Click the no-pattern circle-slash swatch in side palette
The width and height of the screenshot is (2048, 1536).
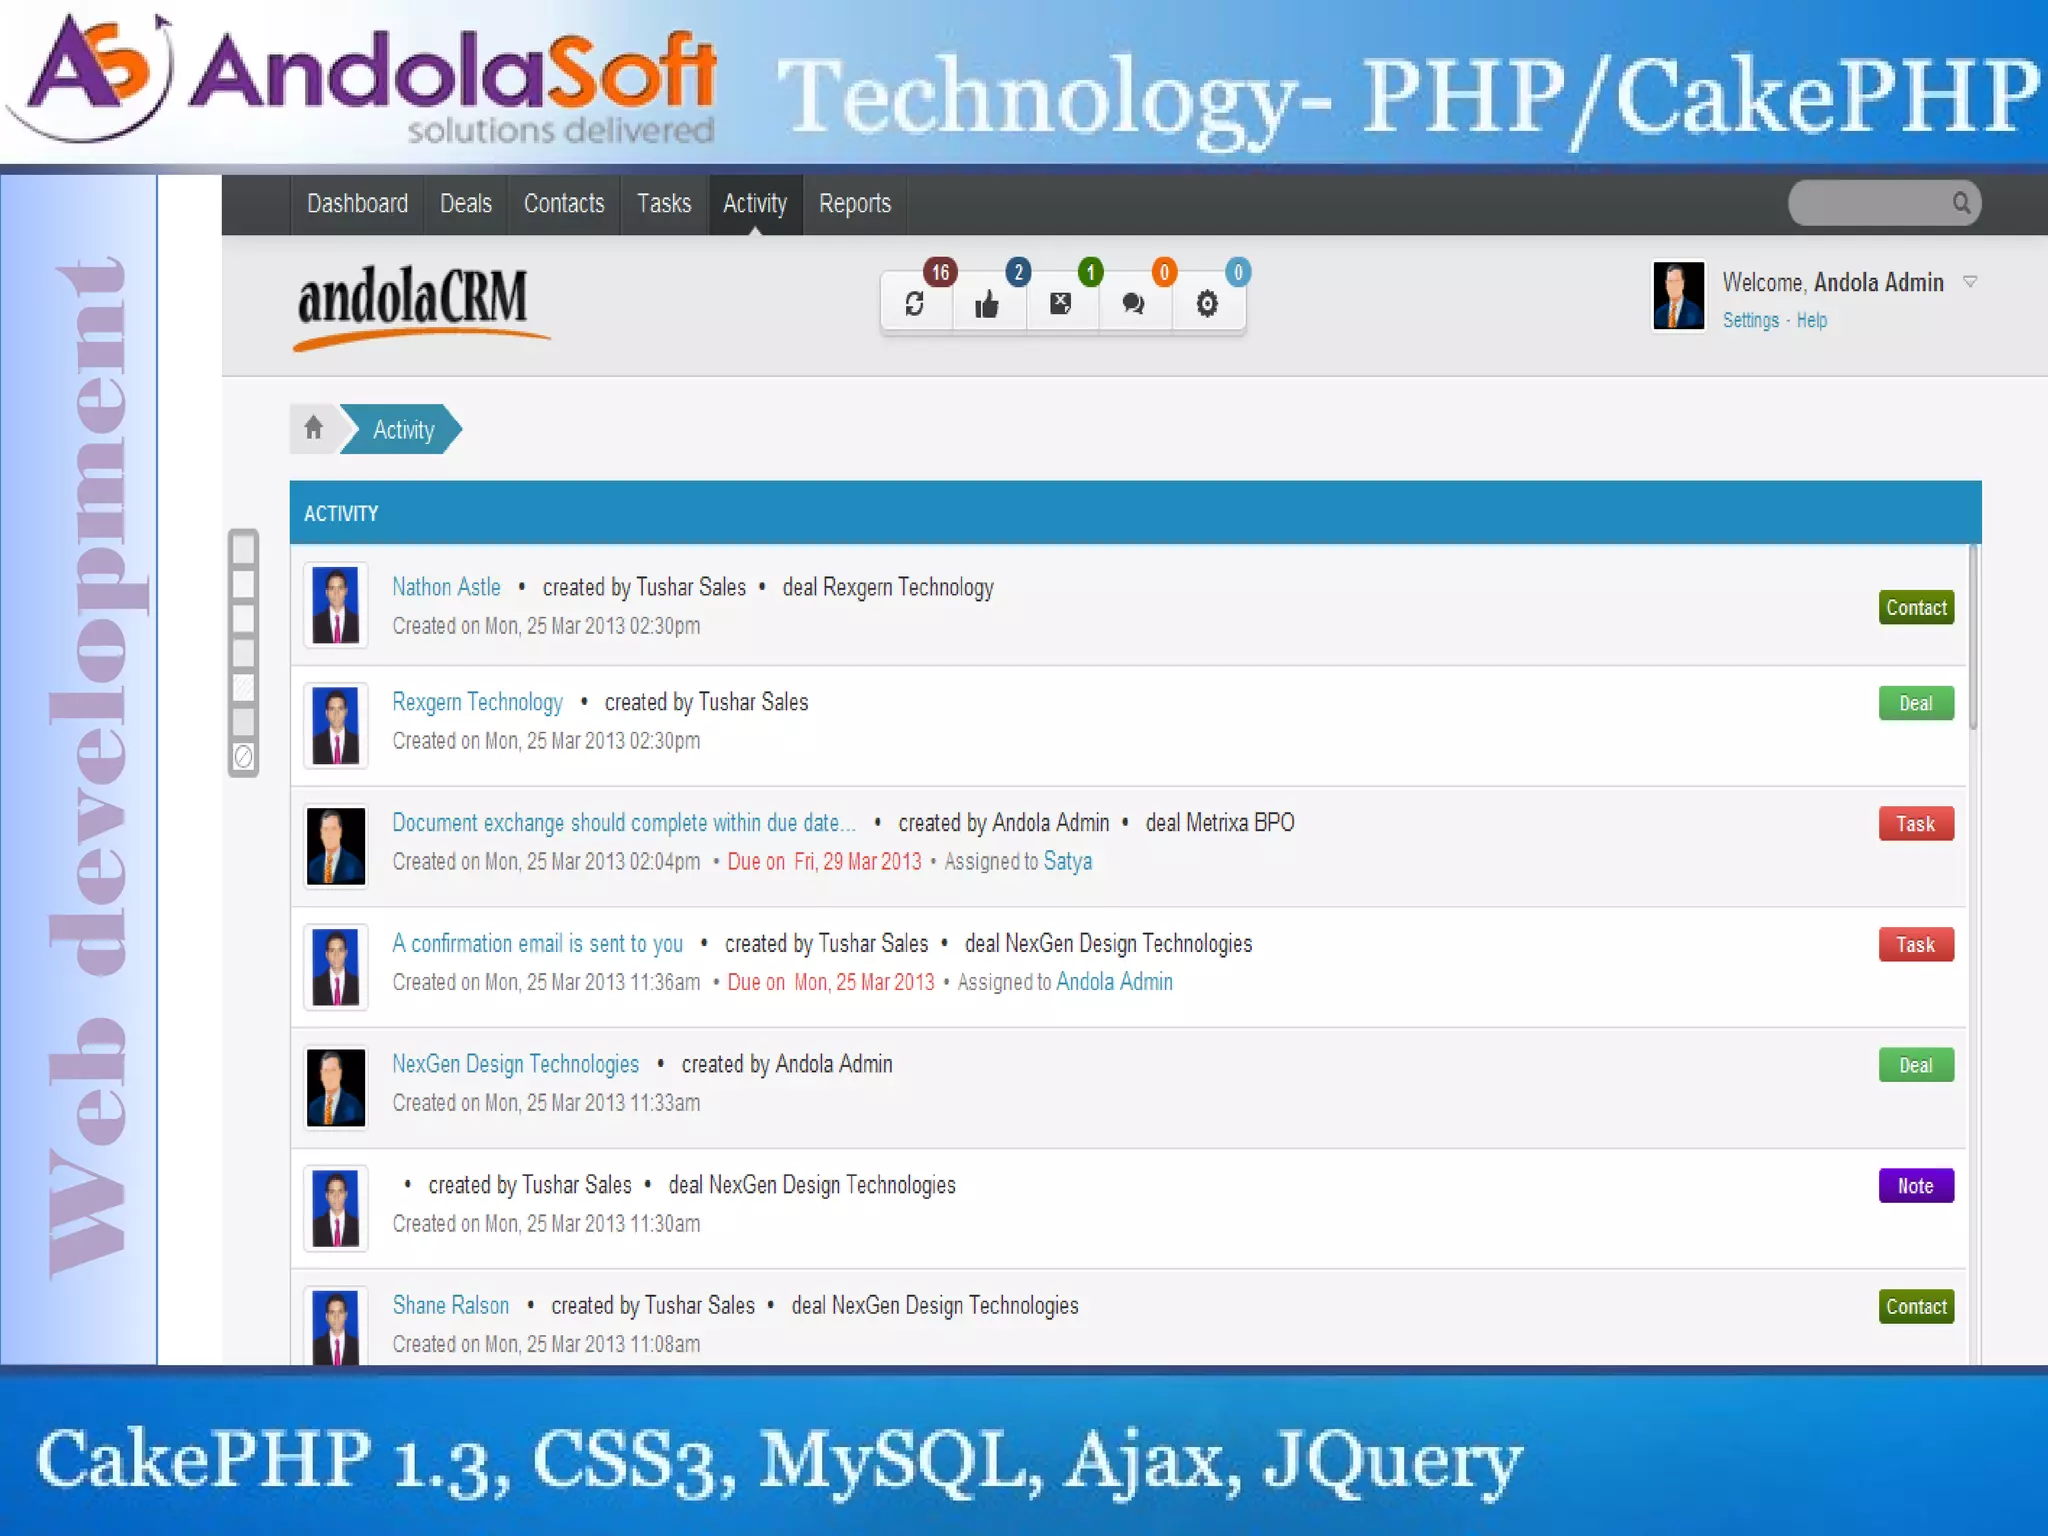click(x=243, y=756)
